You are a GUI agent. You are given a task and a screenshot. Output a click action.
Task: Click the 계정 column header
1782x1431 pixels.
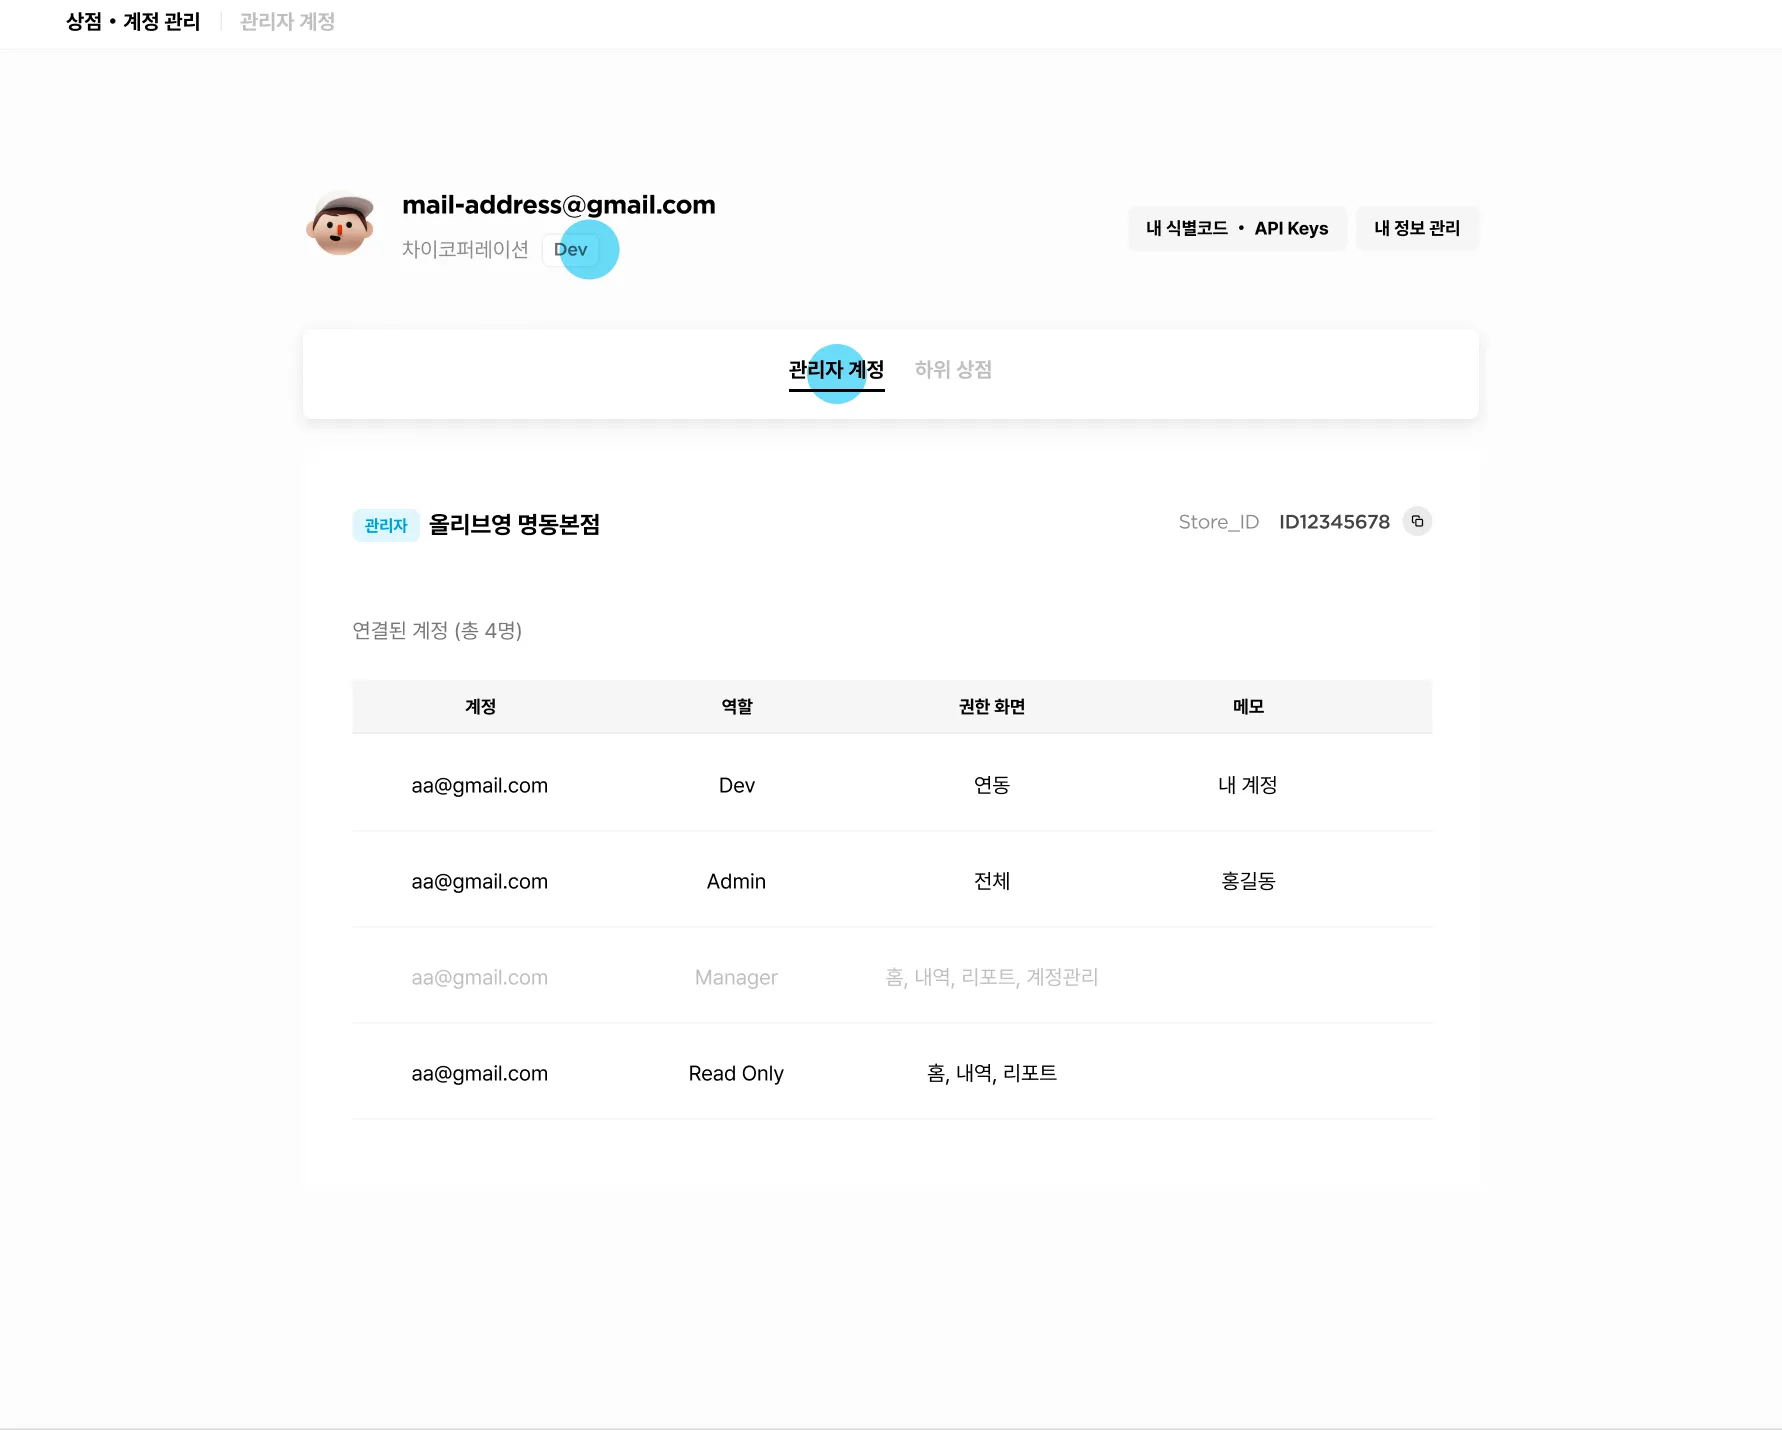(x=479, y=707)
